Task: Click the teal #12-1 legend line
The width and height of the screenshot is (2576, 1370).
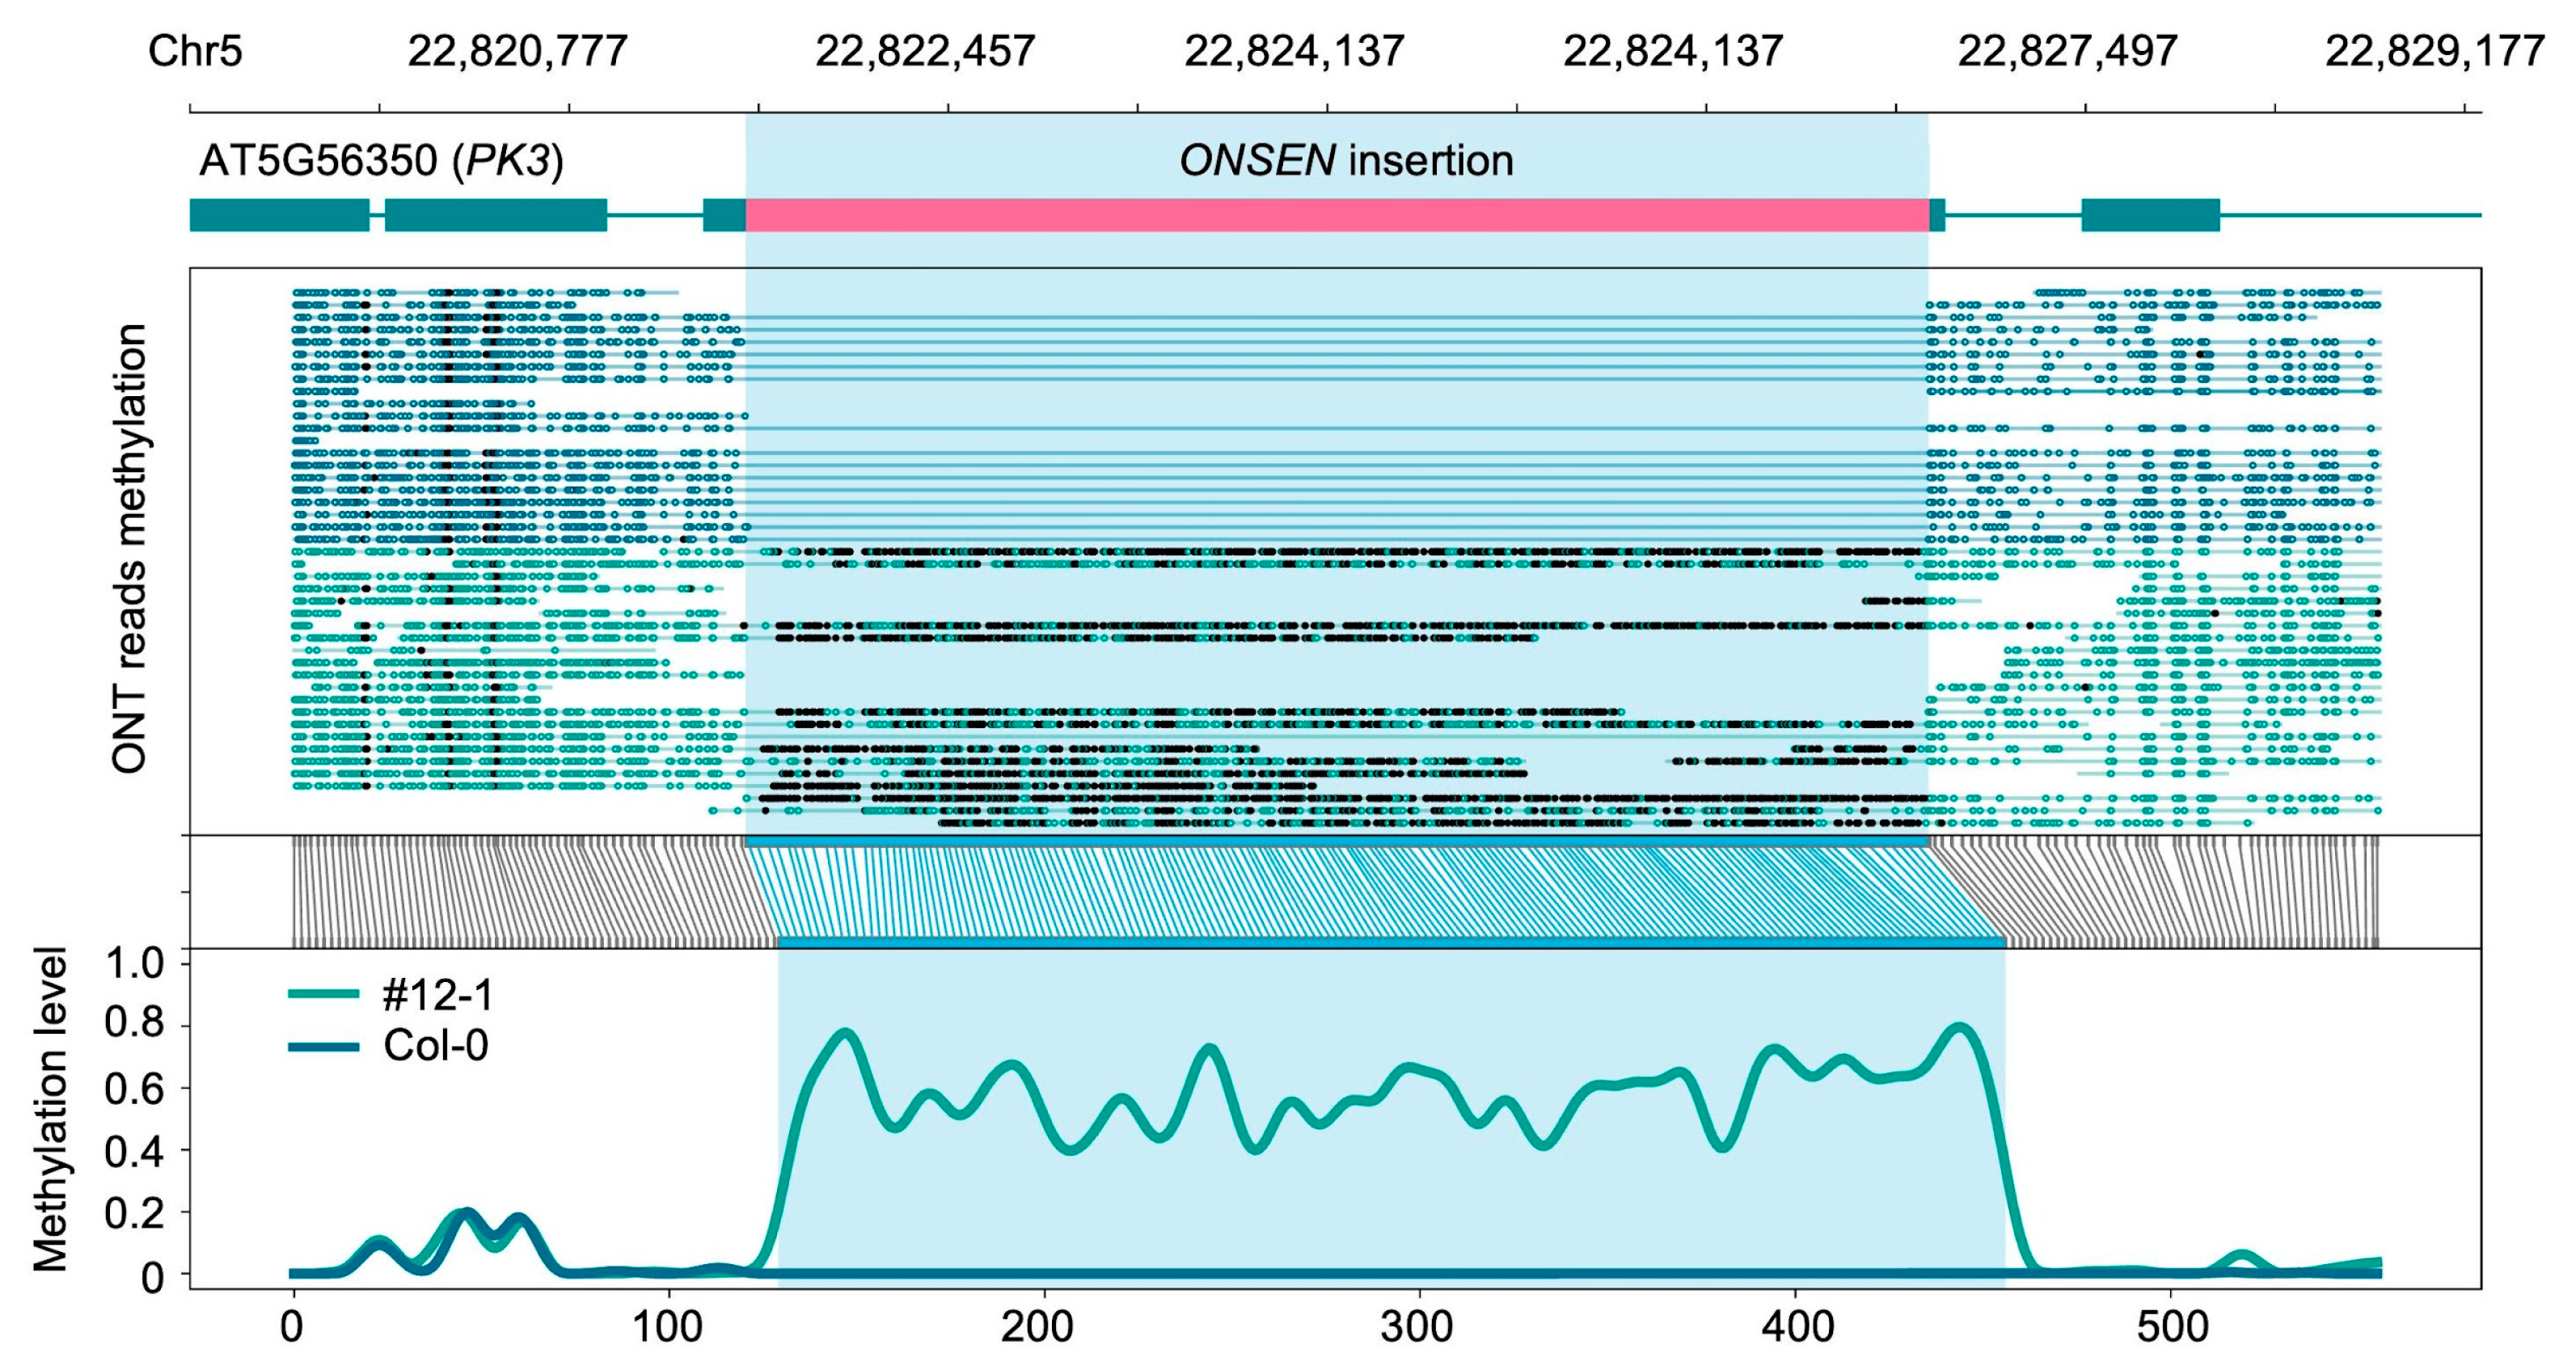Action: pyautogui.click(x=323, y=993)
